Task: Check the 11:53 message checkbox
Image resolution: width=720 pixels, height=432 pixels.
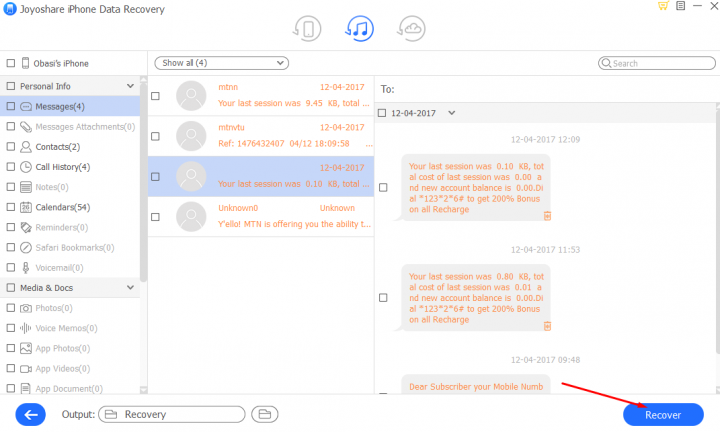Action: tap(383, 297)
